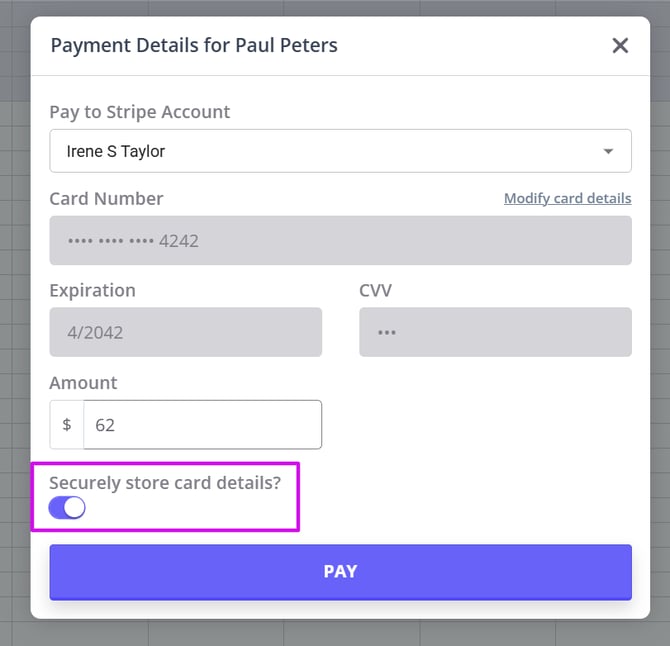The width and height of the screenshot is (670, 646).
Task: Select the Expiration field showing 4/2042
Action: point(185,333)
